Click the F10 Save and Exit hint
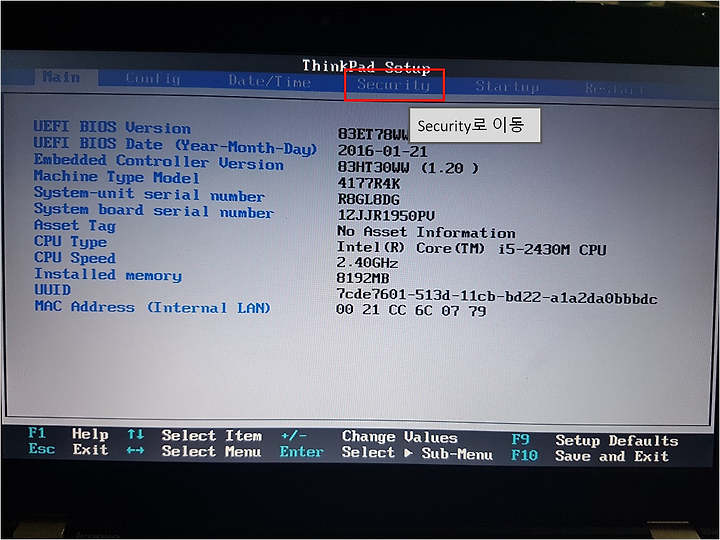 (590, 456)
